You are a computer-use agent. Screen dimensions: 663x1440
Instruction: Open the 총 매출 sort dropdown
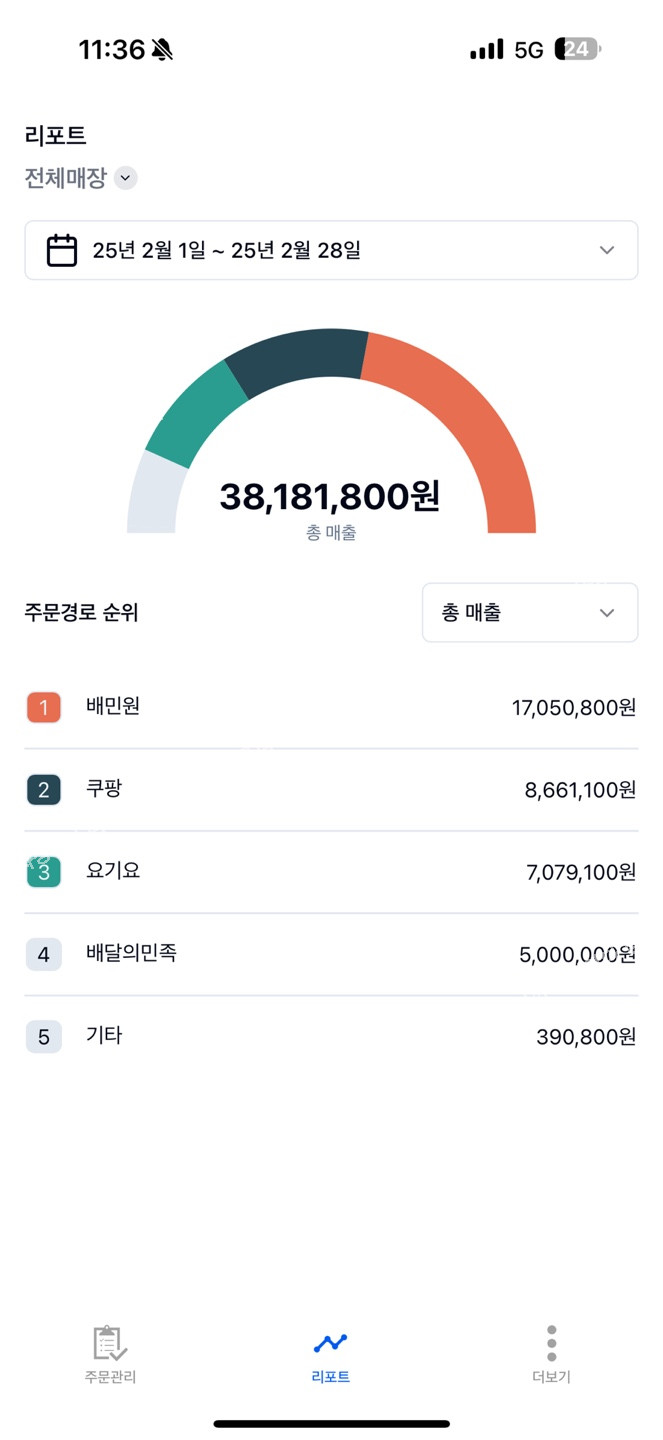point(529,612)
